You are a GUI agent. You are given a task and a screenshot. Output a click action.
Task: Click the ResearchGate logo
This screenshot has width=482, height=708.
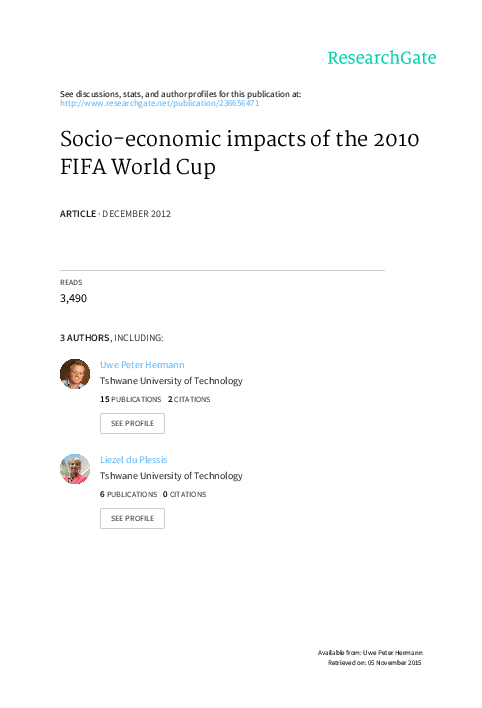tap(382, 58)
